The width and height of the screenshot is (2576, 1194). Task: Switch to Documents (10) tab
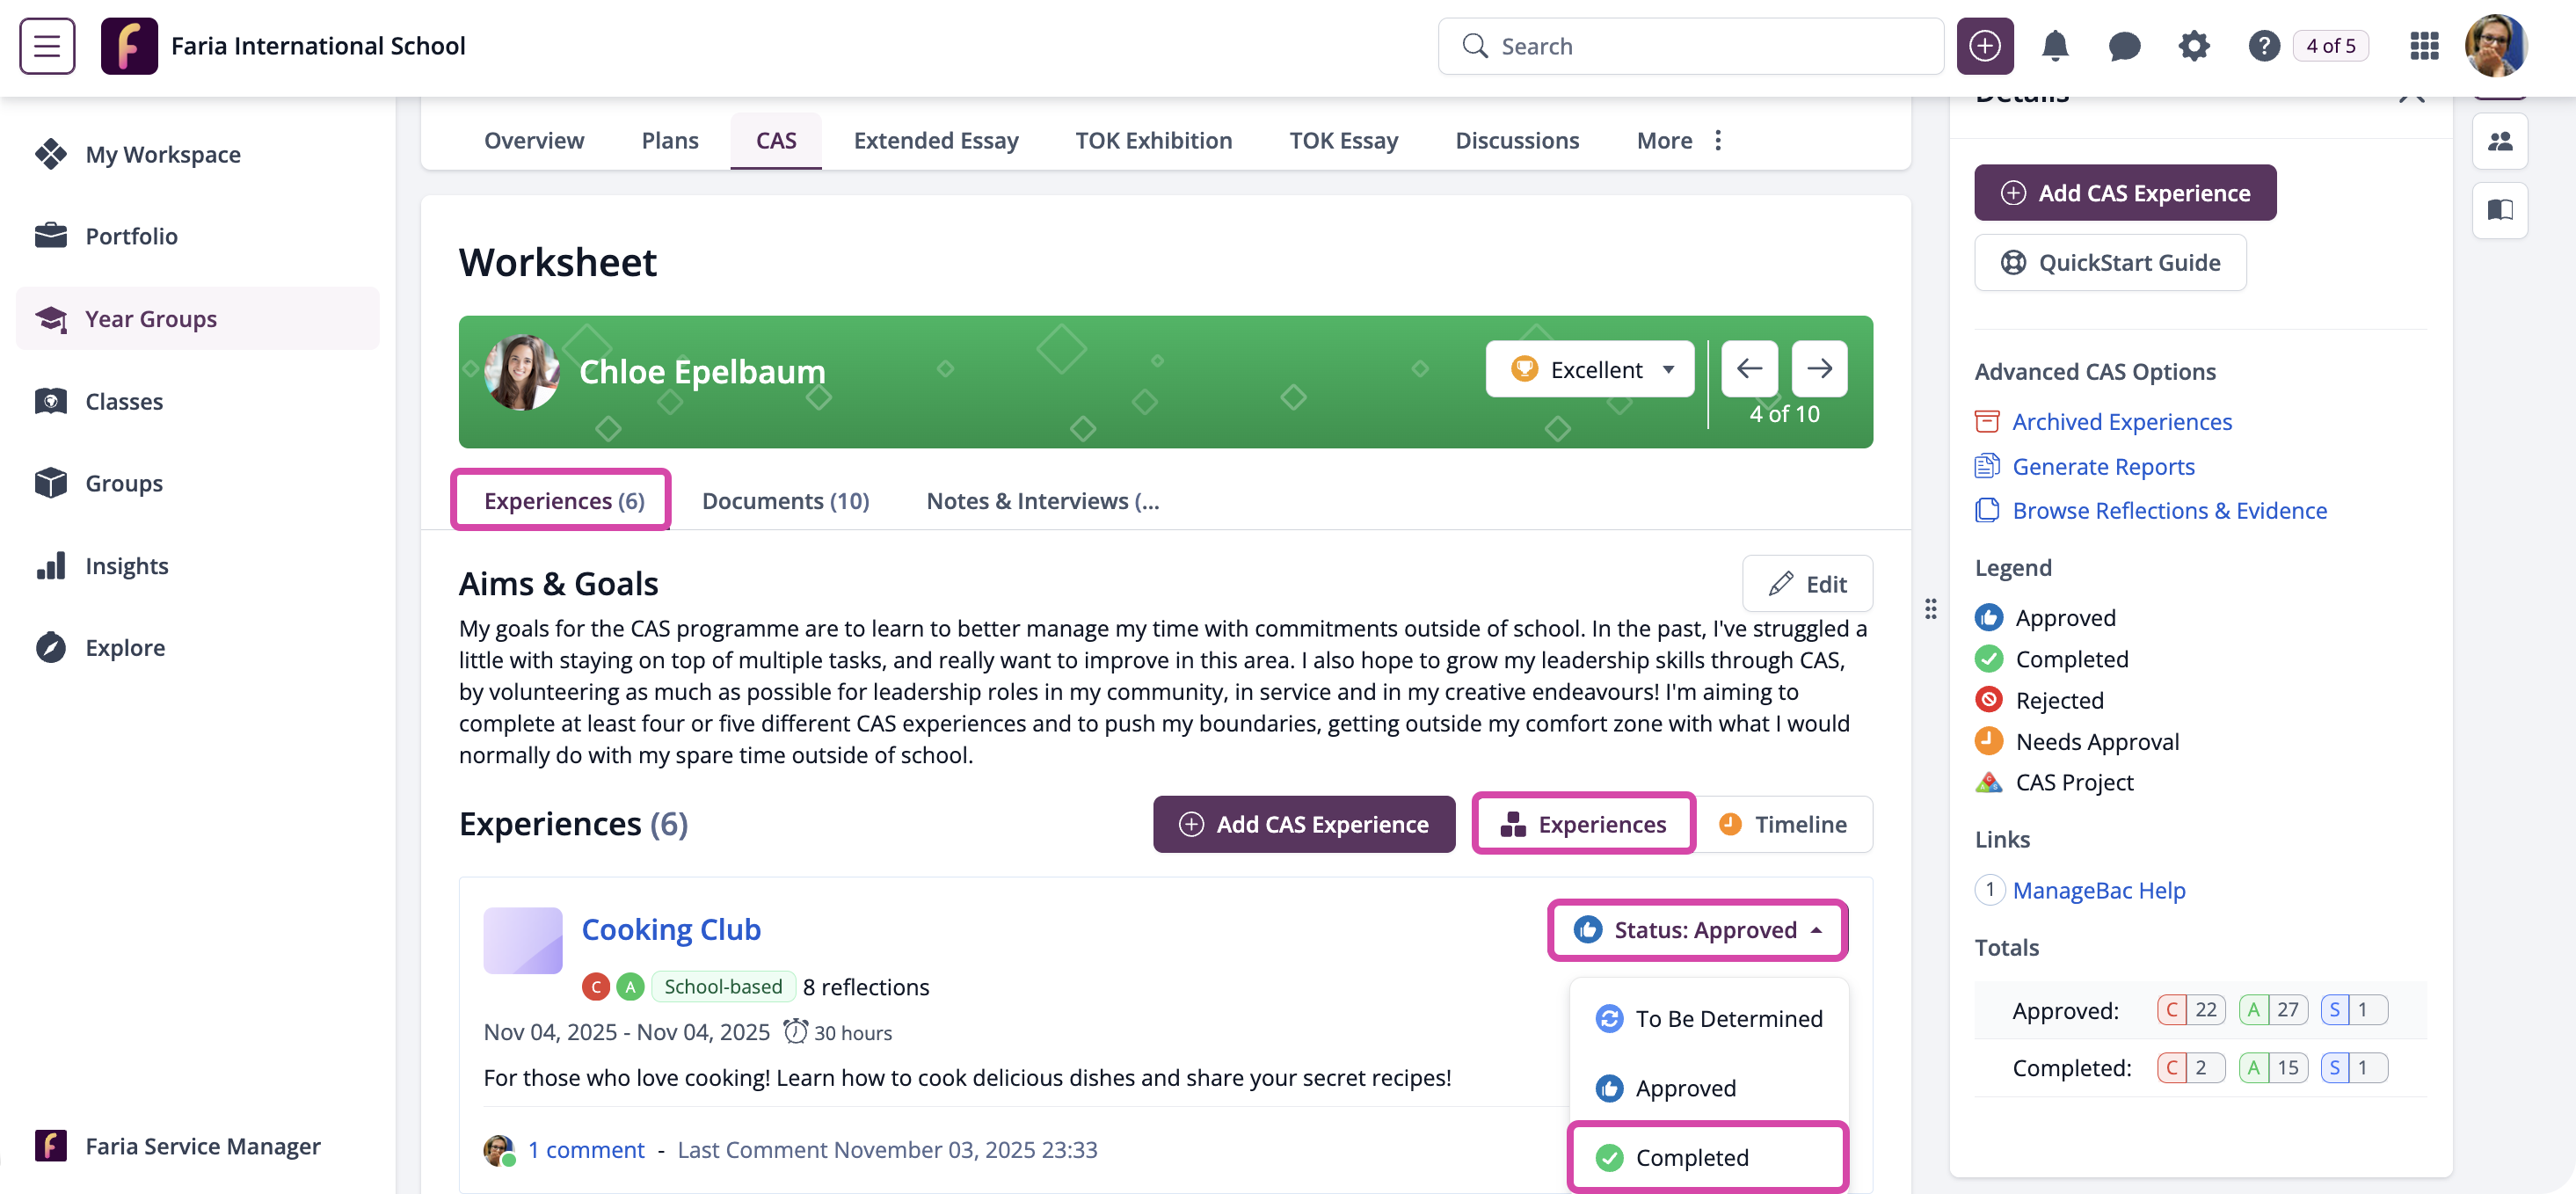coord(785,501)
